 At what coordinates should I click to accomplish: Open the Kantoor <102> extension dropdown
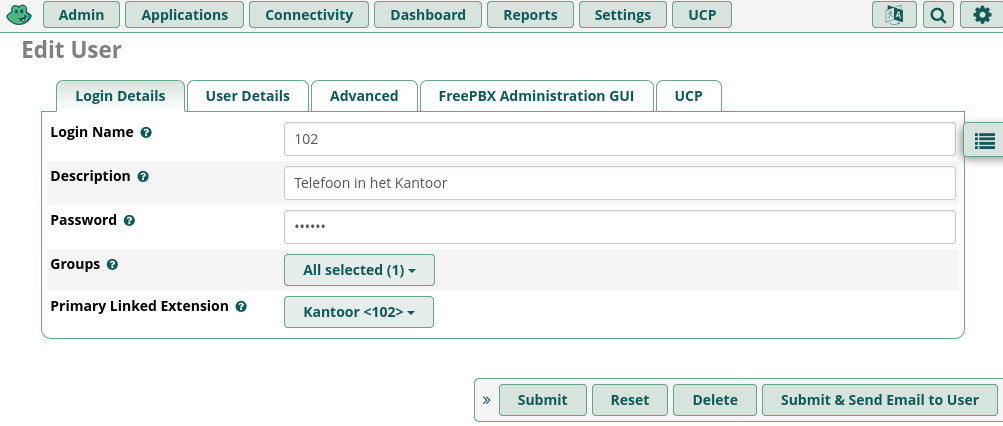[x=359, y=312]
